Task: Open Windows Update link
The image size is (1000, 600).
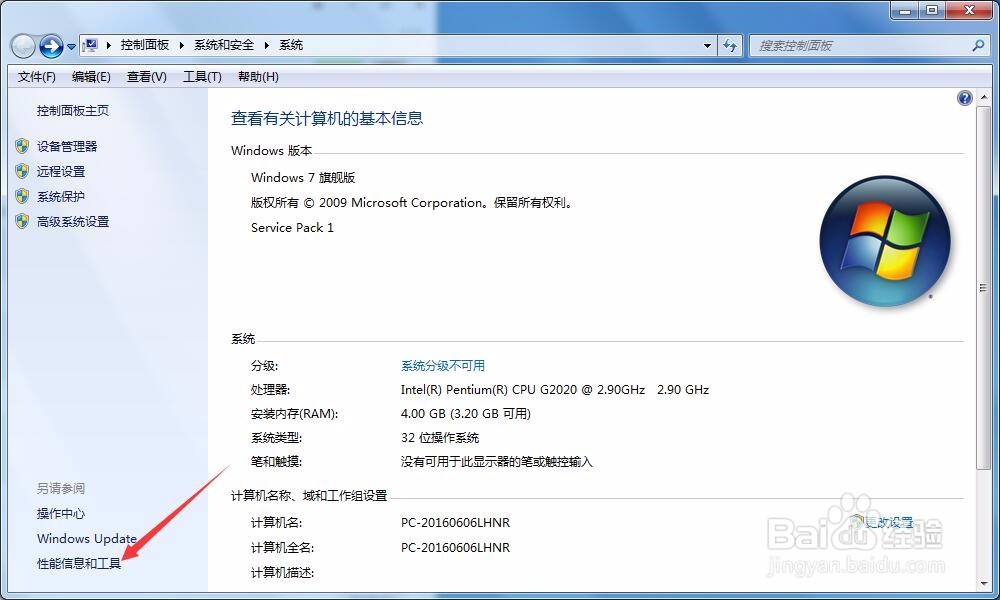Action: coord(87,538)
